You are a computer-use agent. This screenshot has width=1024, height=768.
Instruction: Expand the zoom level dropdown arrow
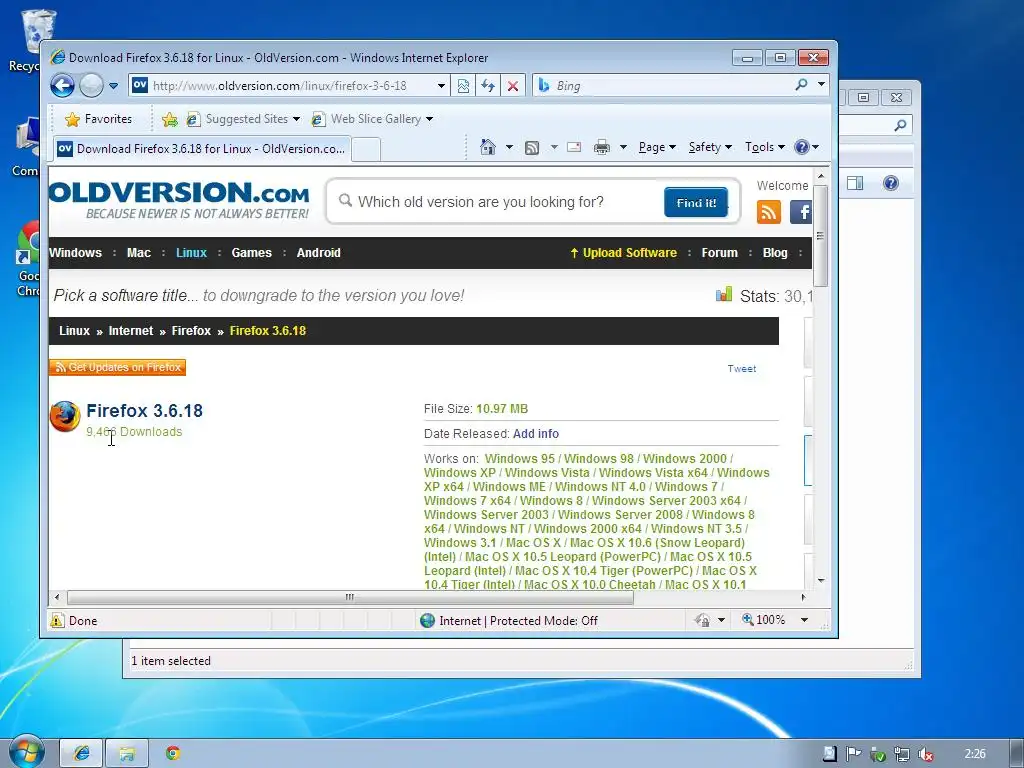805,620
